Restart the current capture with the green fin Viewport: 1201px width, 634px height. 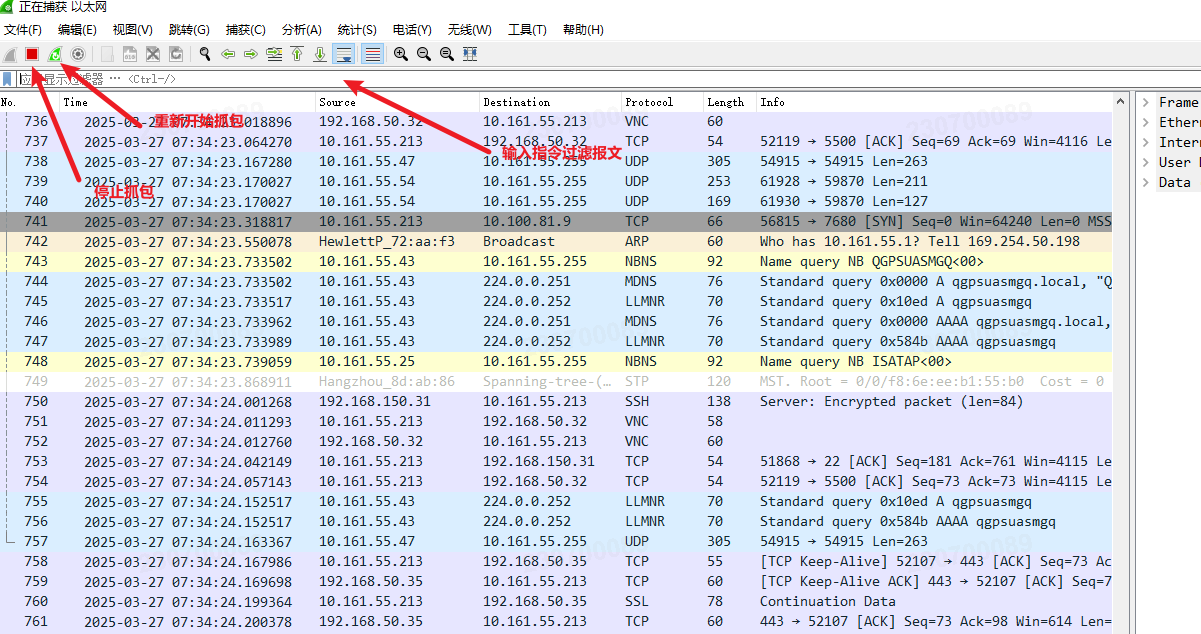(x=55, y=54)
